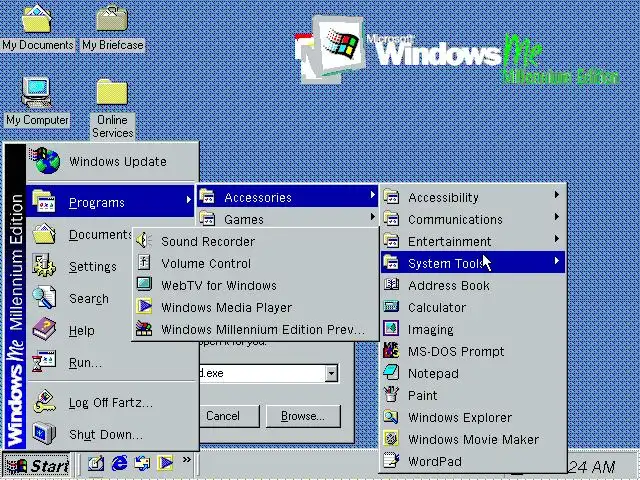The image size is (640, 480).
Task: Click the Windows Movie Maker label
Action: coord(473,439)
